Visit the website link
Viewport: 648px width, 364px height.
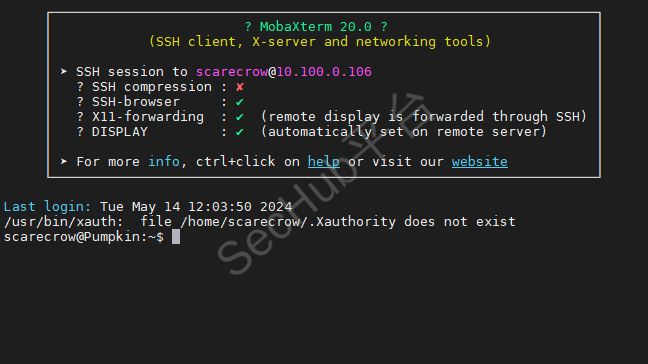tap(479, 162)
